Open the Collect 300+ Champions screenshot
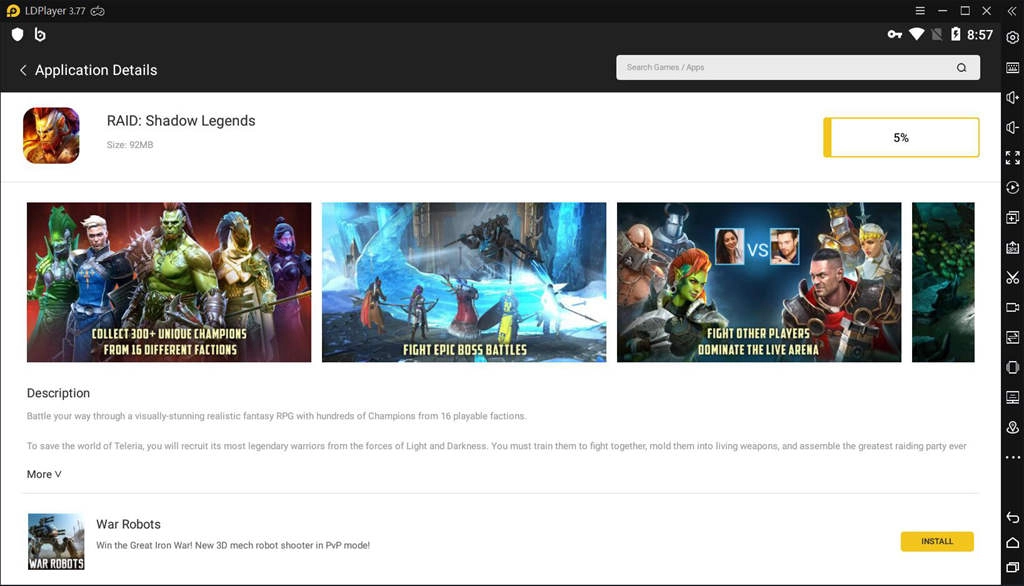Screen dimensions: 1024x586 169,282
